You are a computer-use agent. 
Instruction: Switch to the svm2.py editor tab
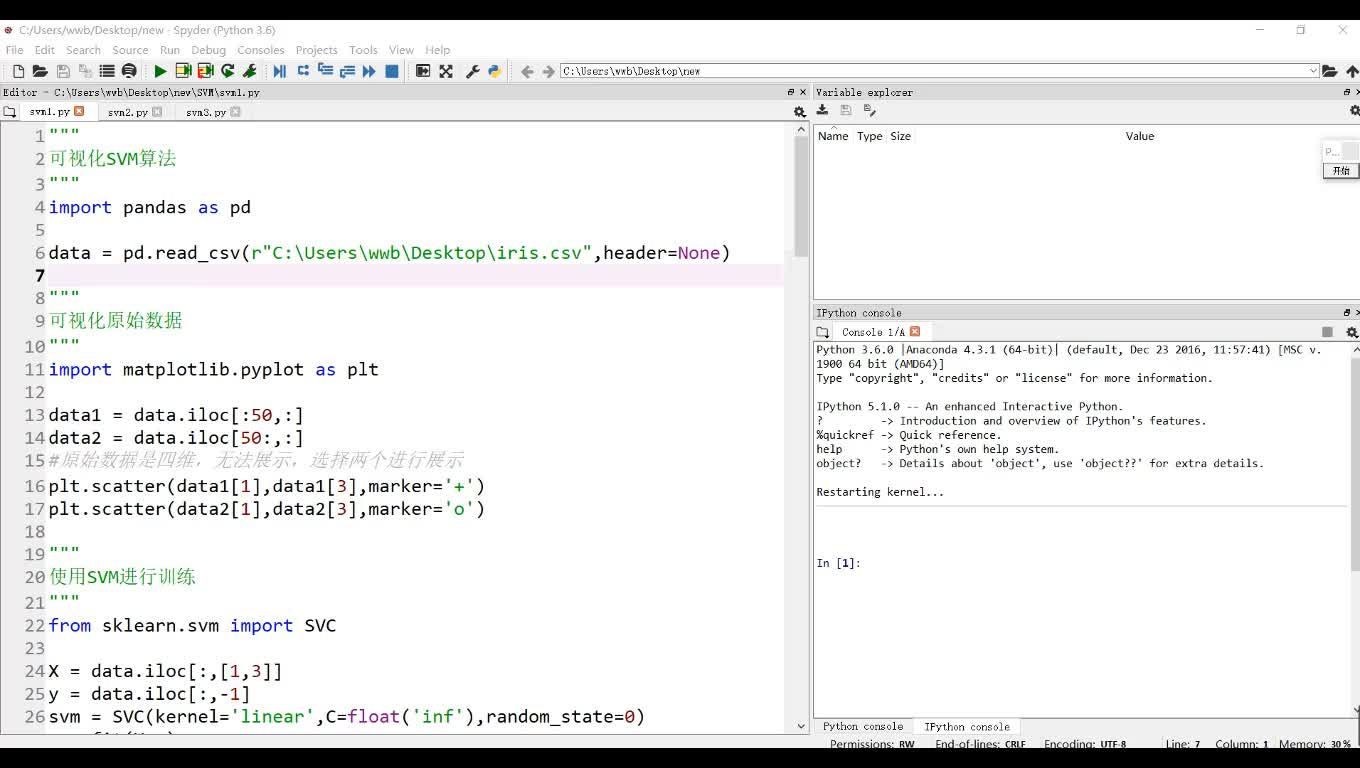coord(127,112)
